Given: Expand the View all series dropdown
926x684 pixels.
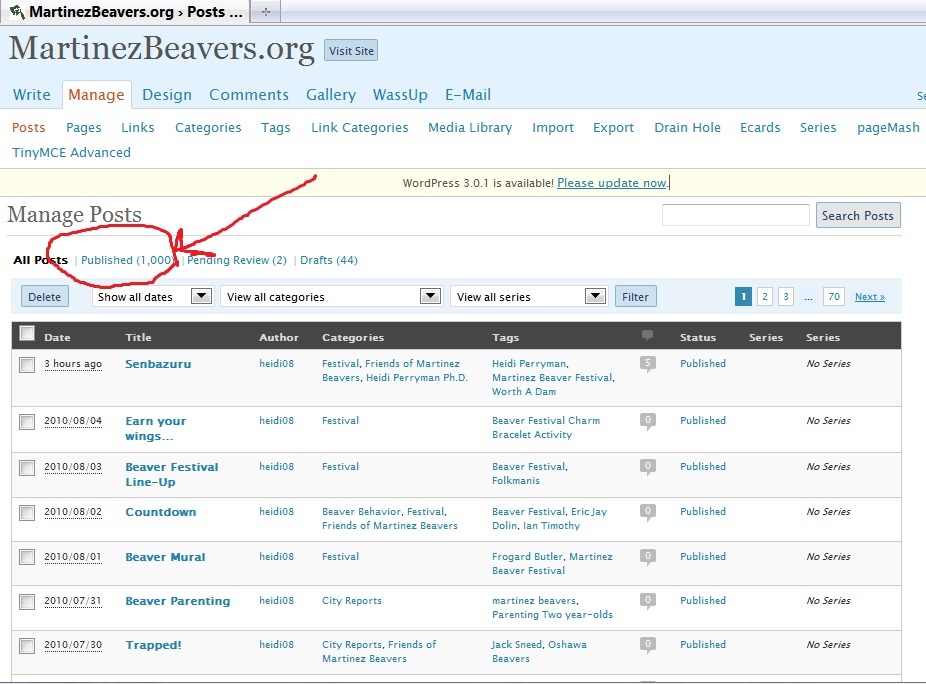Looking at the screenshot, I should click(x=529, y=297).
